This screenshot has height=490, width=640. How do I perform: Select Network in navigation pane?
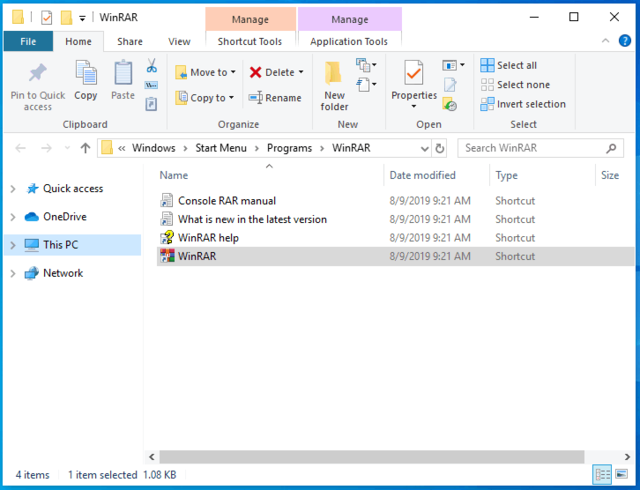tap(63, 273)
